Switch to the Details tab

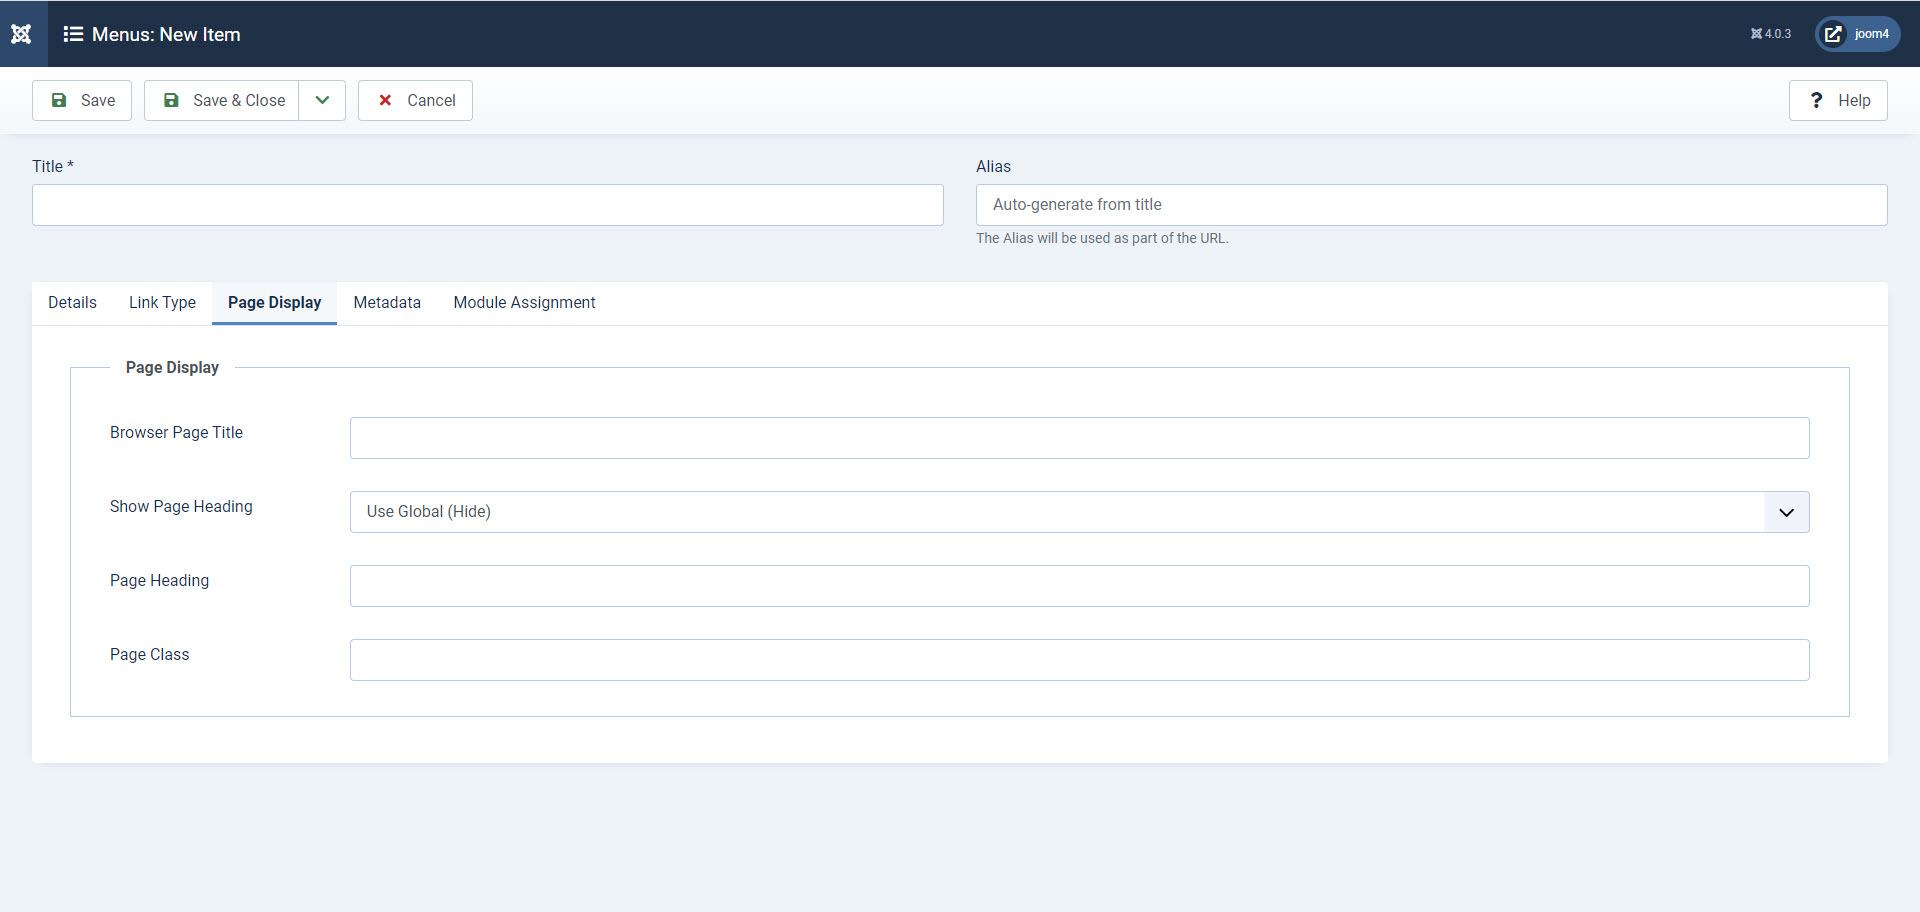tap(71, 302)
